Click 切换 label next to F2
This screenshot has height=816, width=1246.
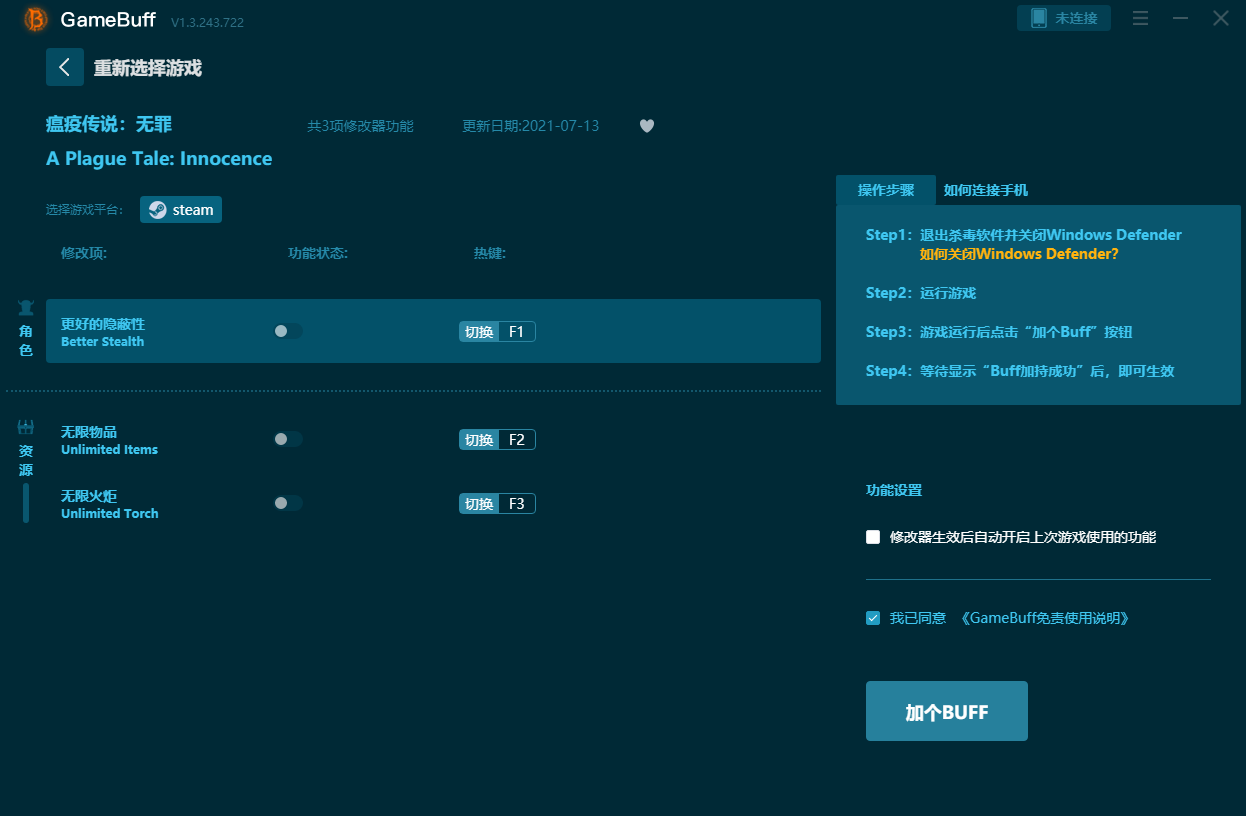coord(479,440)
